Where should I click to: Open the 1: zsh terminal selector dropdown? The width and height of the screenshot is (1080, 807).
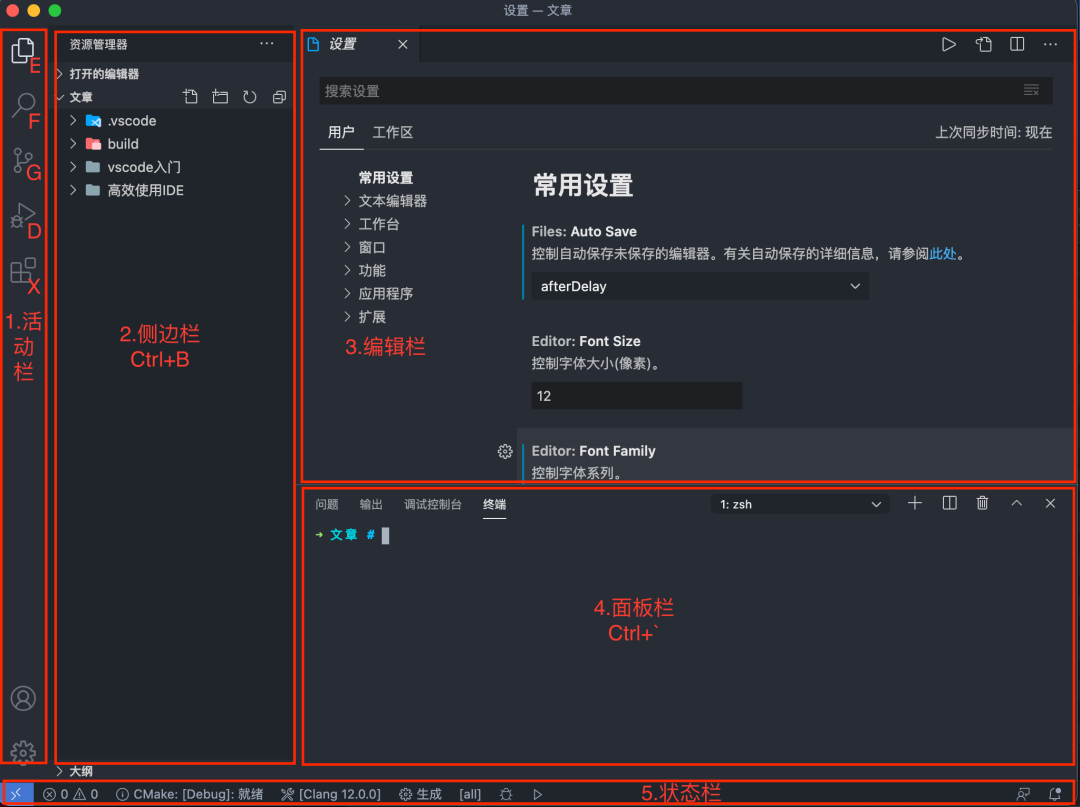tap(800, 504)
